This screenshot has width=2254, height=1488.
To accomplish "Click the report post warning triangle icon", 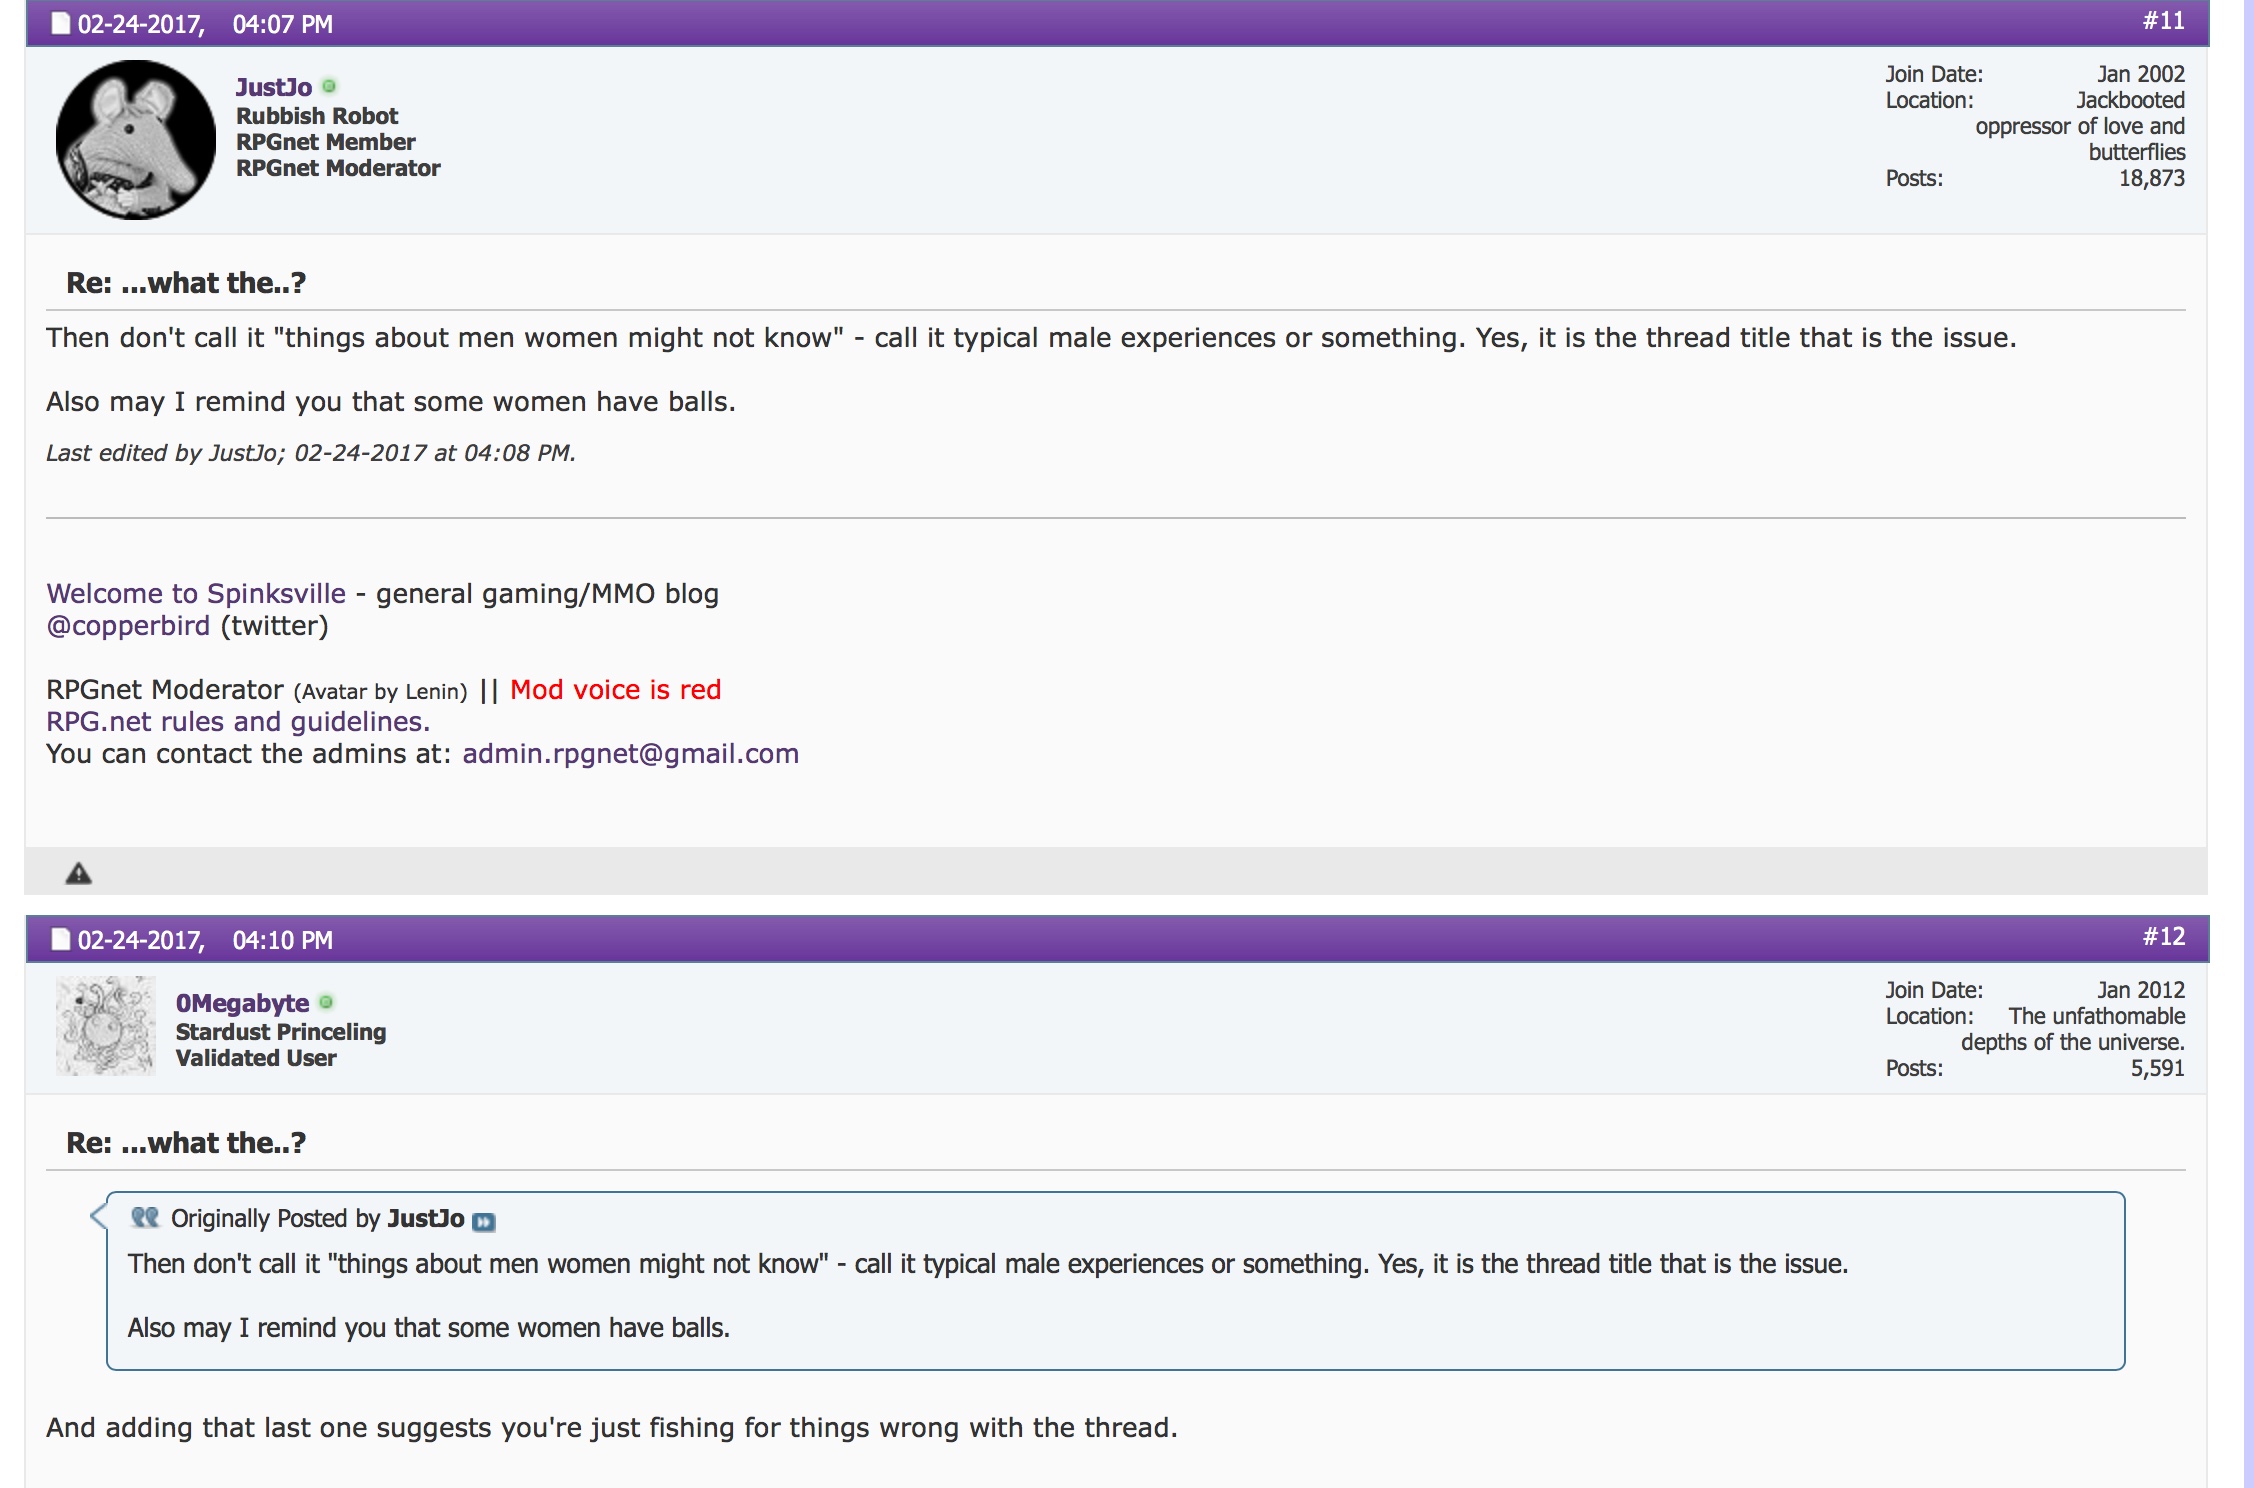I will (x=78, y=874).
